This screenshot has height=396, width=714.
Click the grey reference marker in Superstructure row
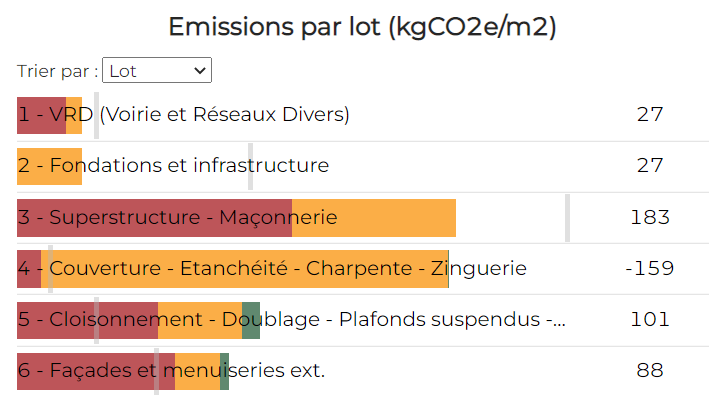coord(567,218)
